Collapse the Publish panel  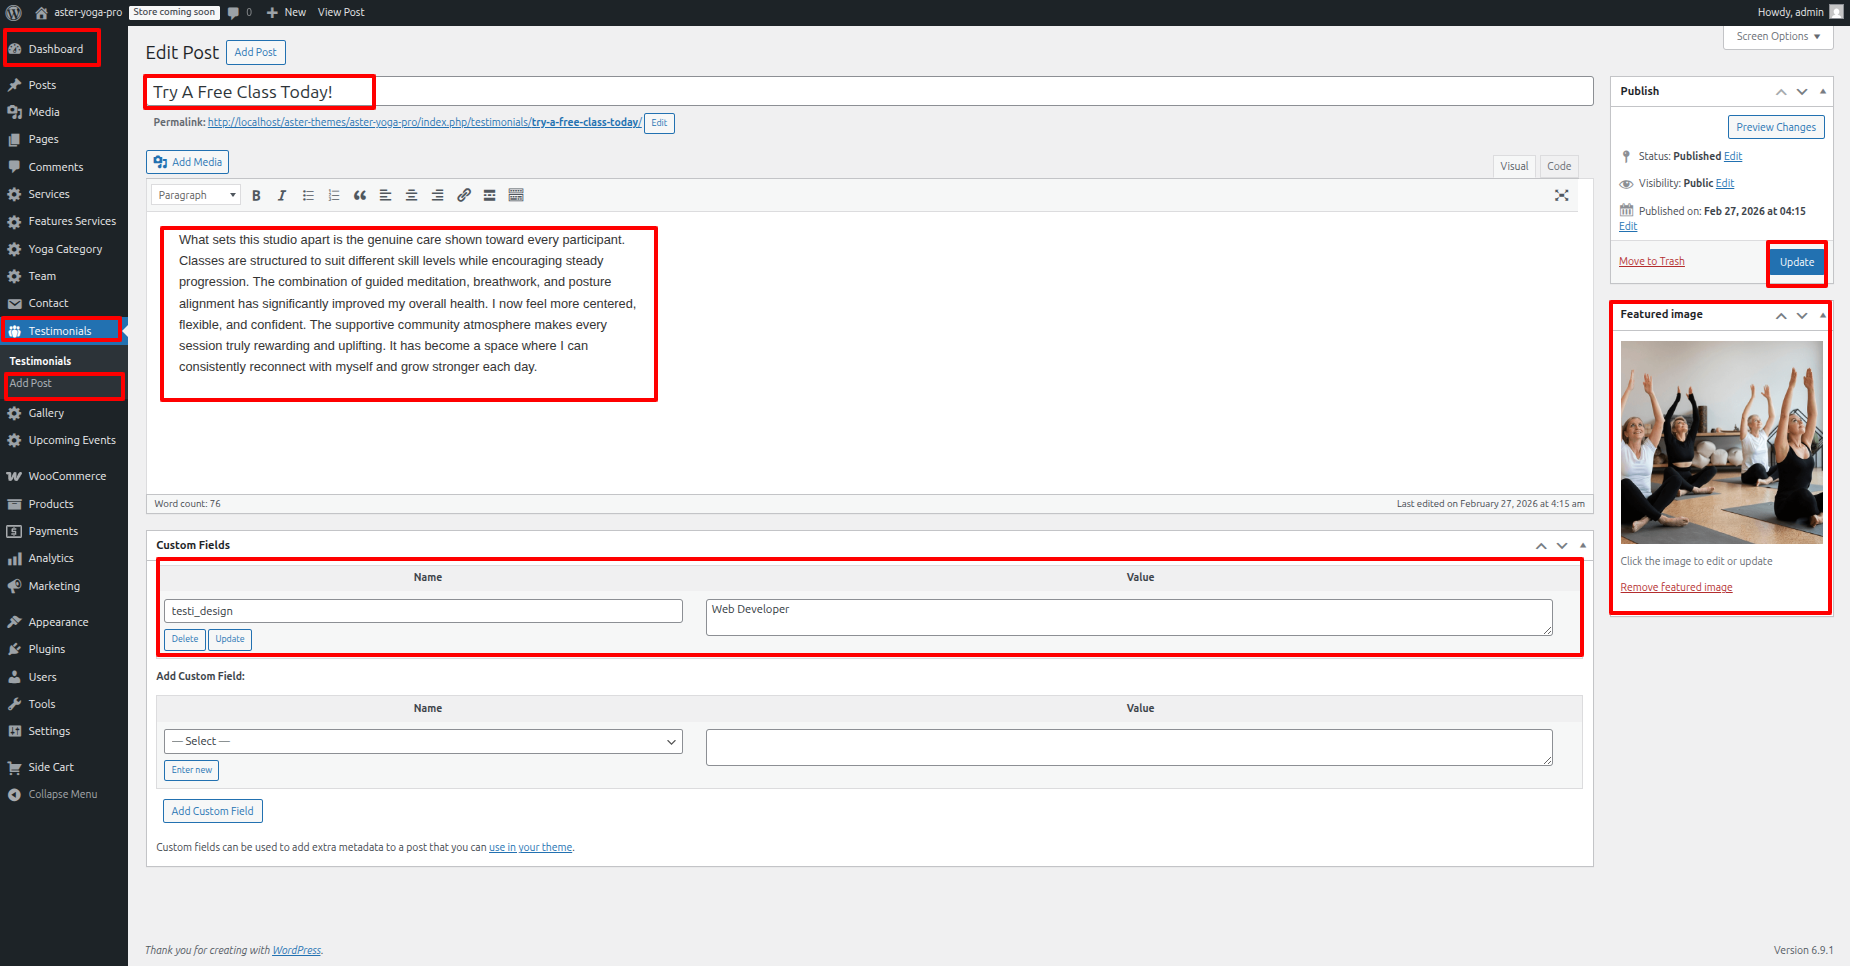(x=1823, y=91)
